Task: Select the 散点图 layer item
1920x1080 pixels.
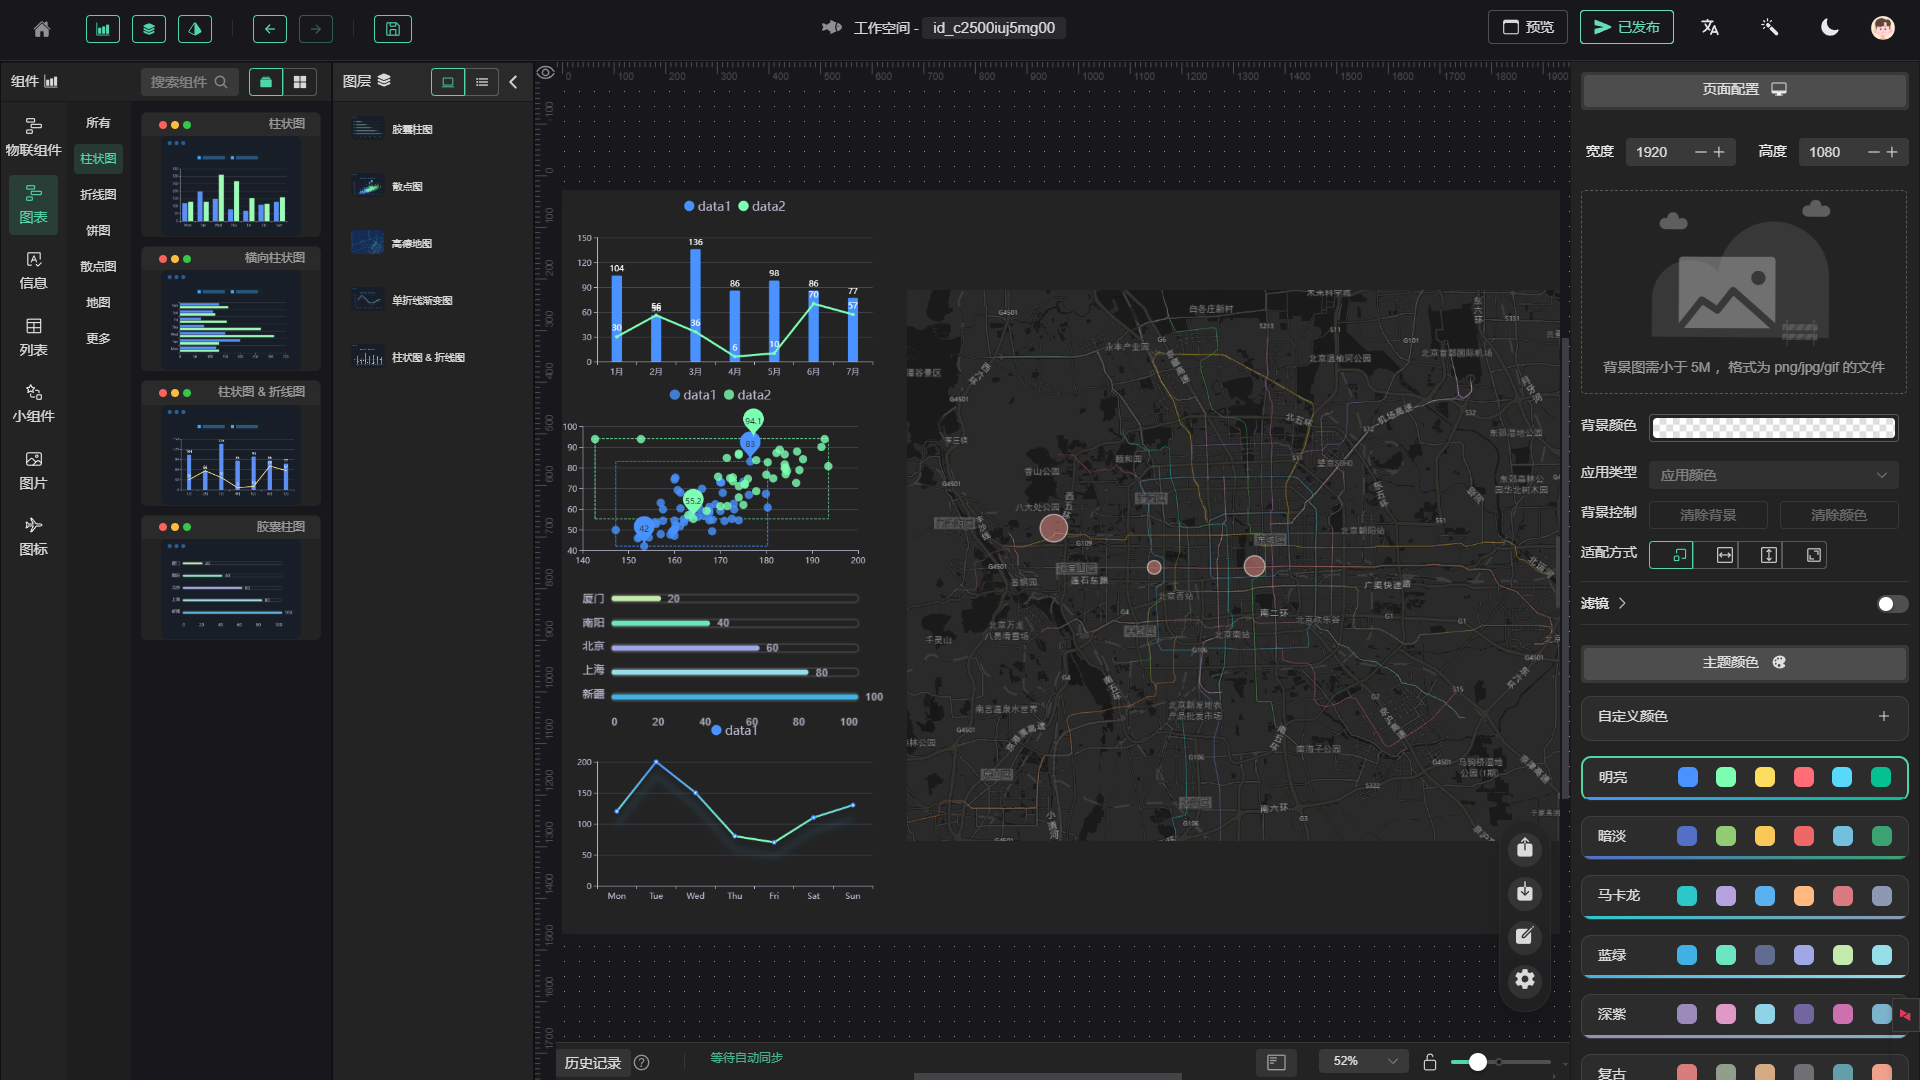Action: [x=407, y=187]
